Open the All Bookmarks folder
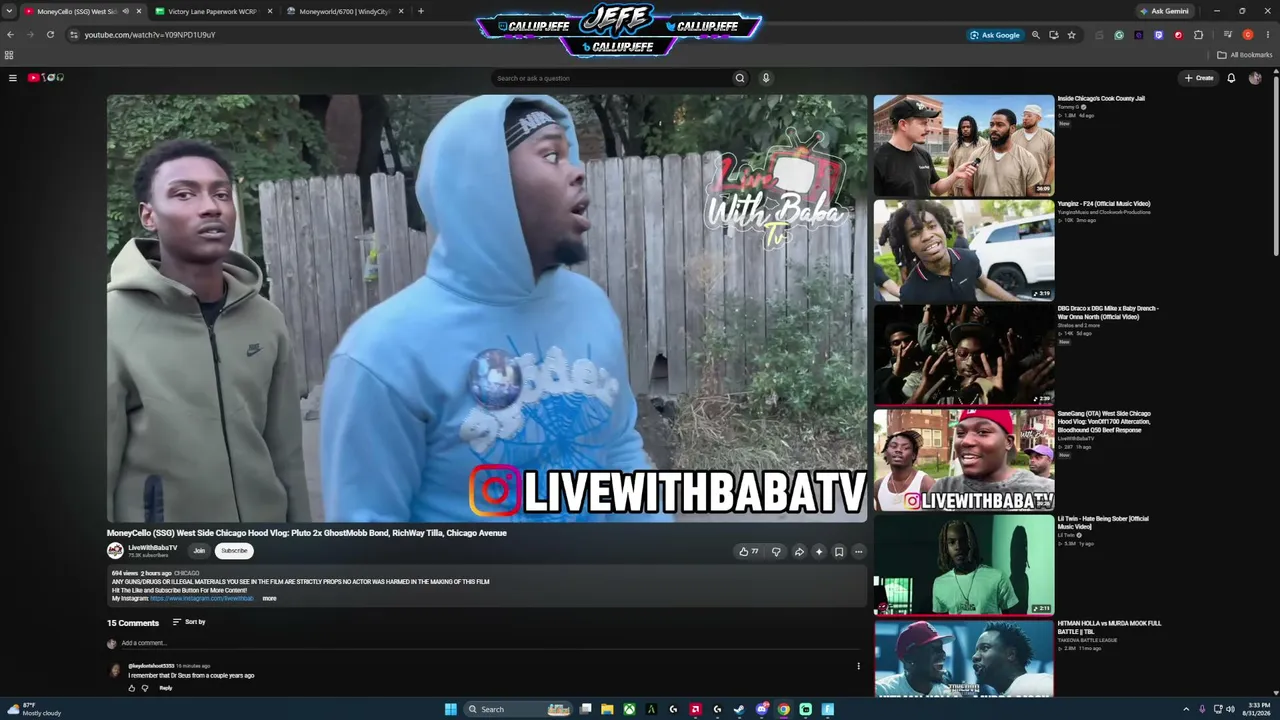The height and width of the screenshot is (720, 1280). [1244, 55]
